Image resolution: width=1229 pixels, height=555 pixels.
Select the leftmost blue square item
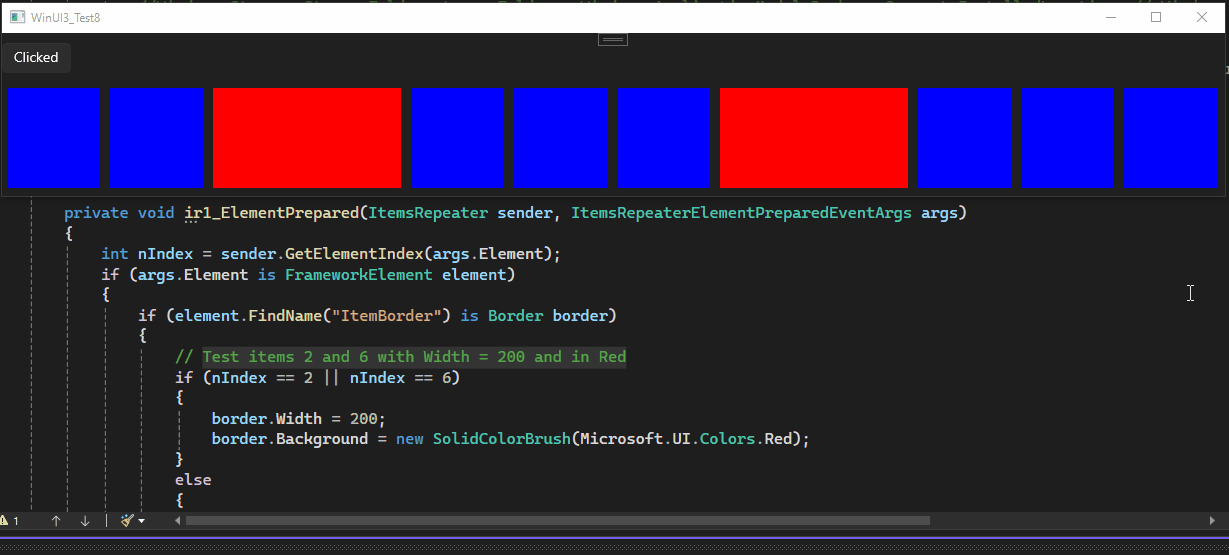(x=54, y=138)
